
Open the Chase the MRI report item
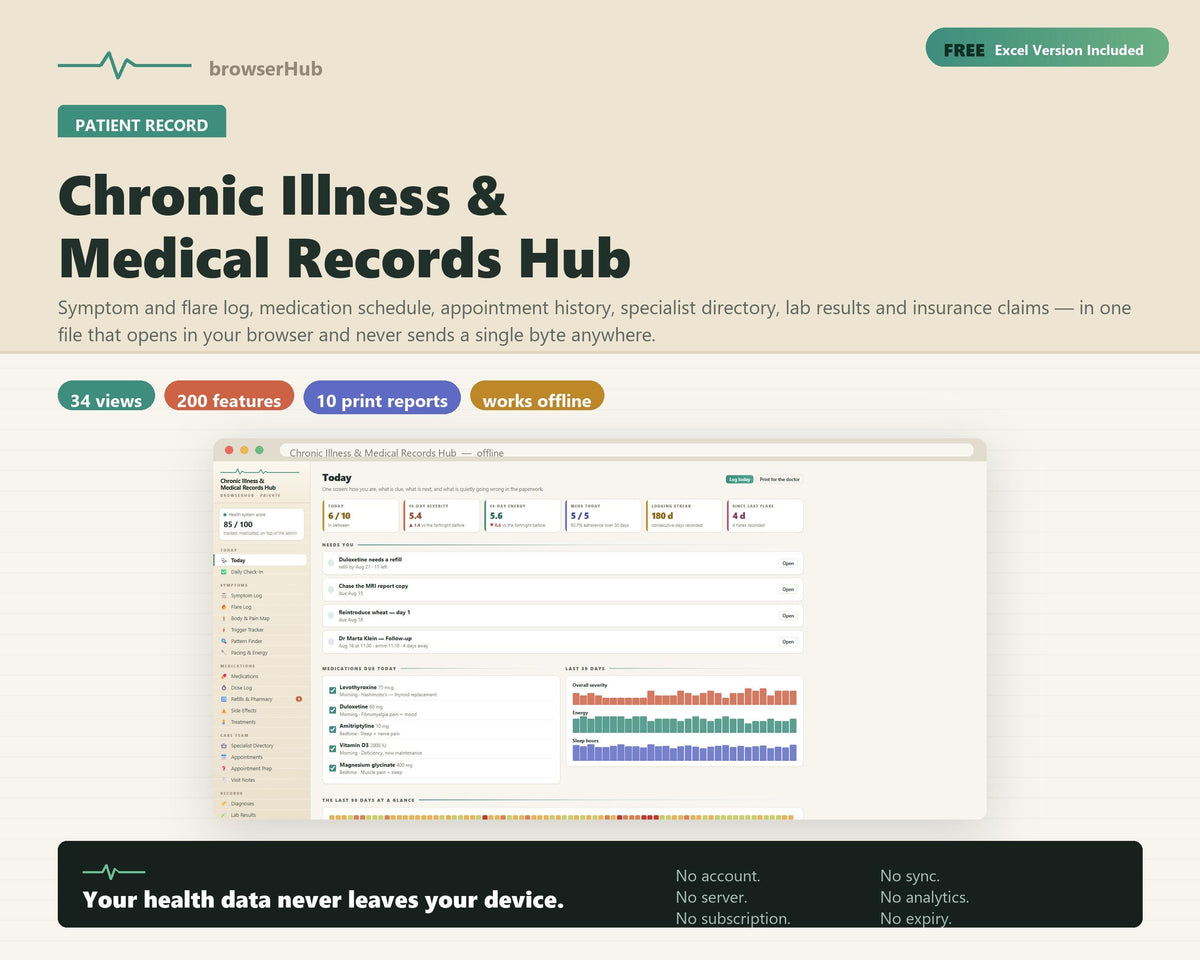[x=788, y=589]
